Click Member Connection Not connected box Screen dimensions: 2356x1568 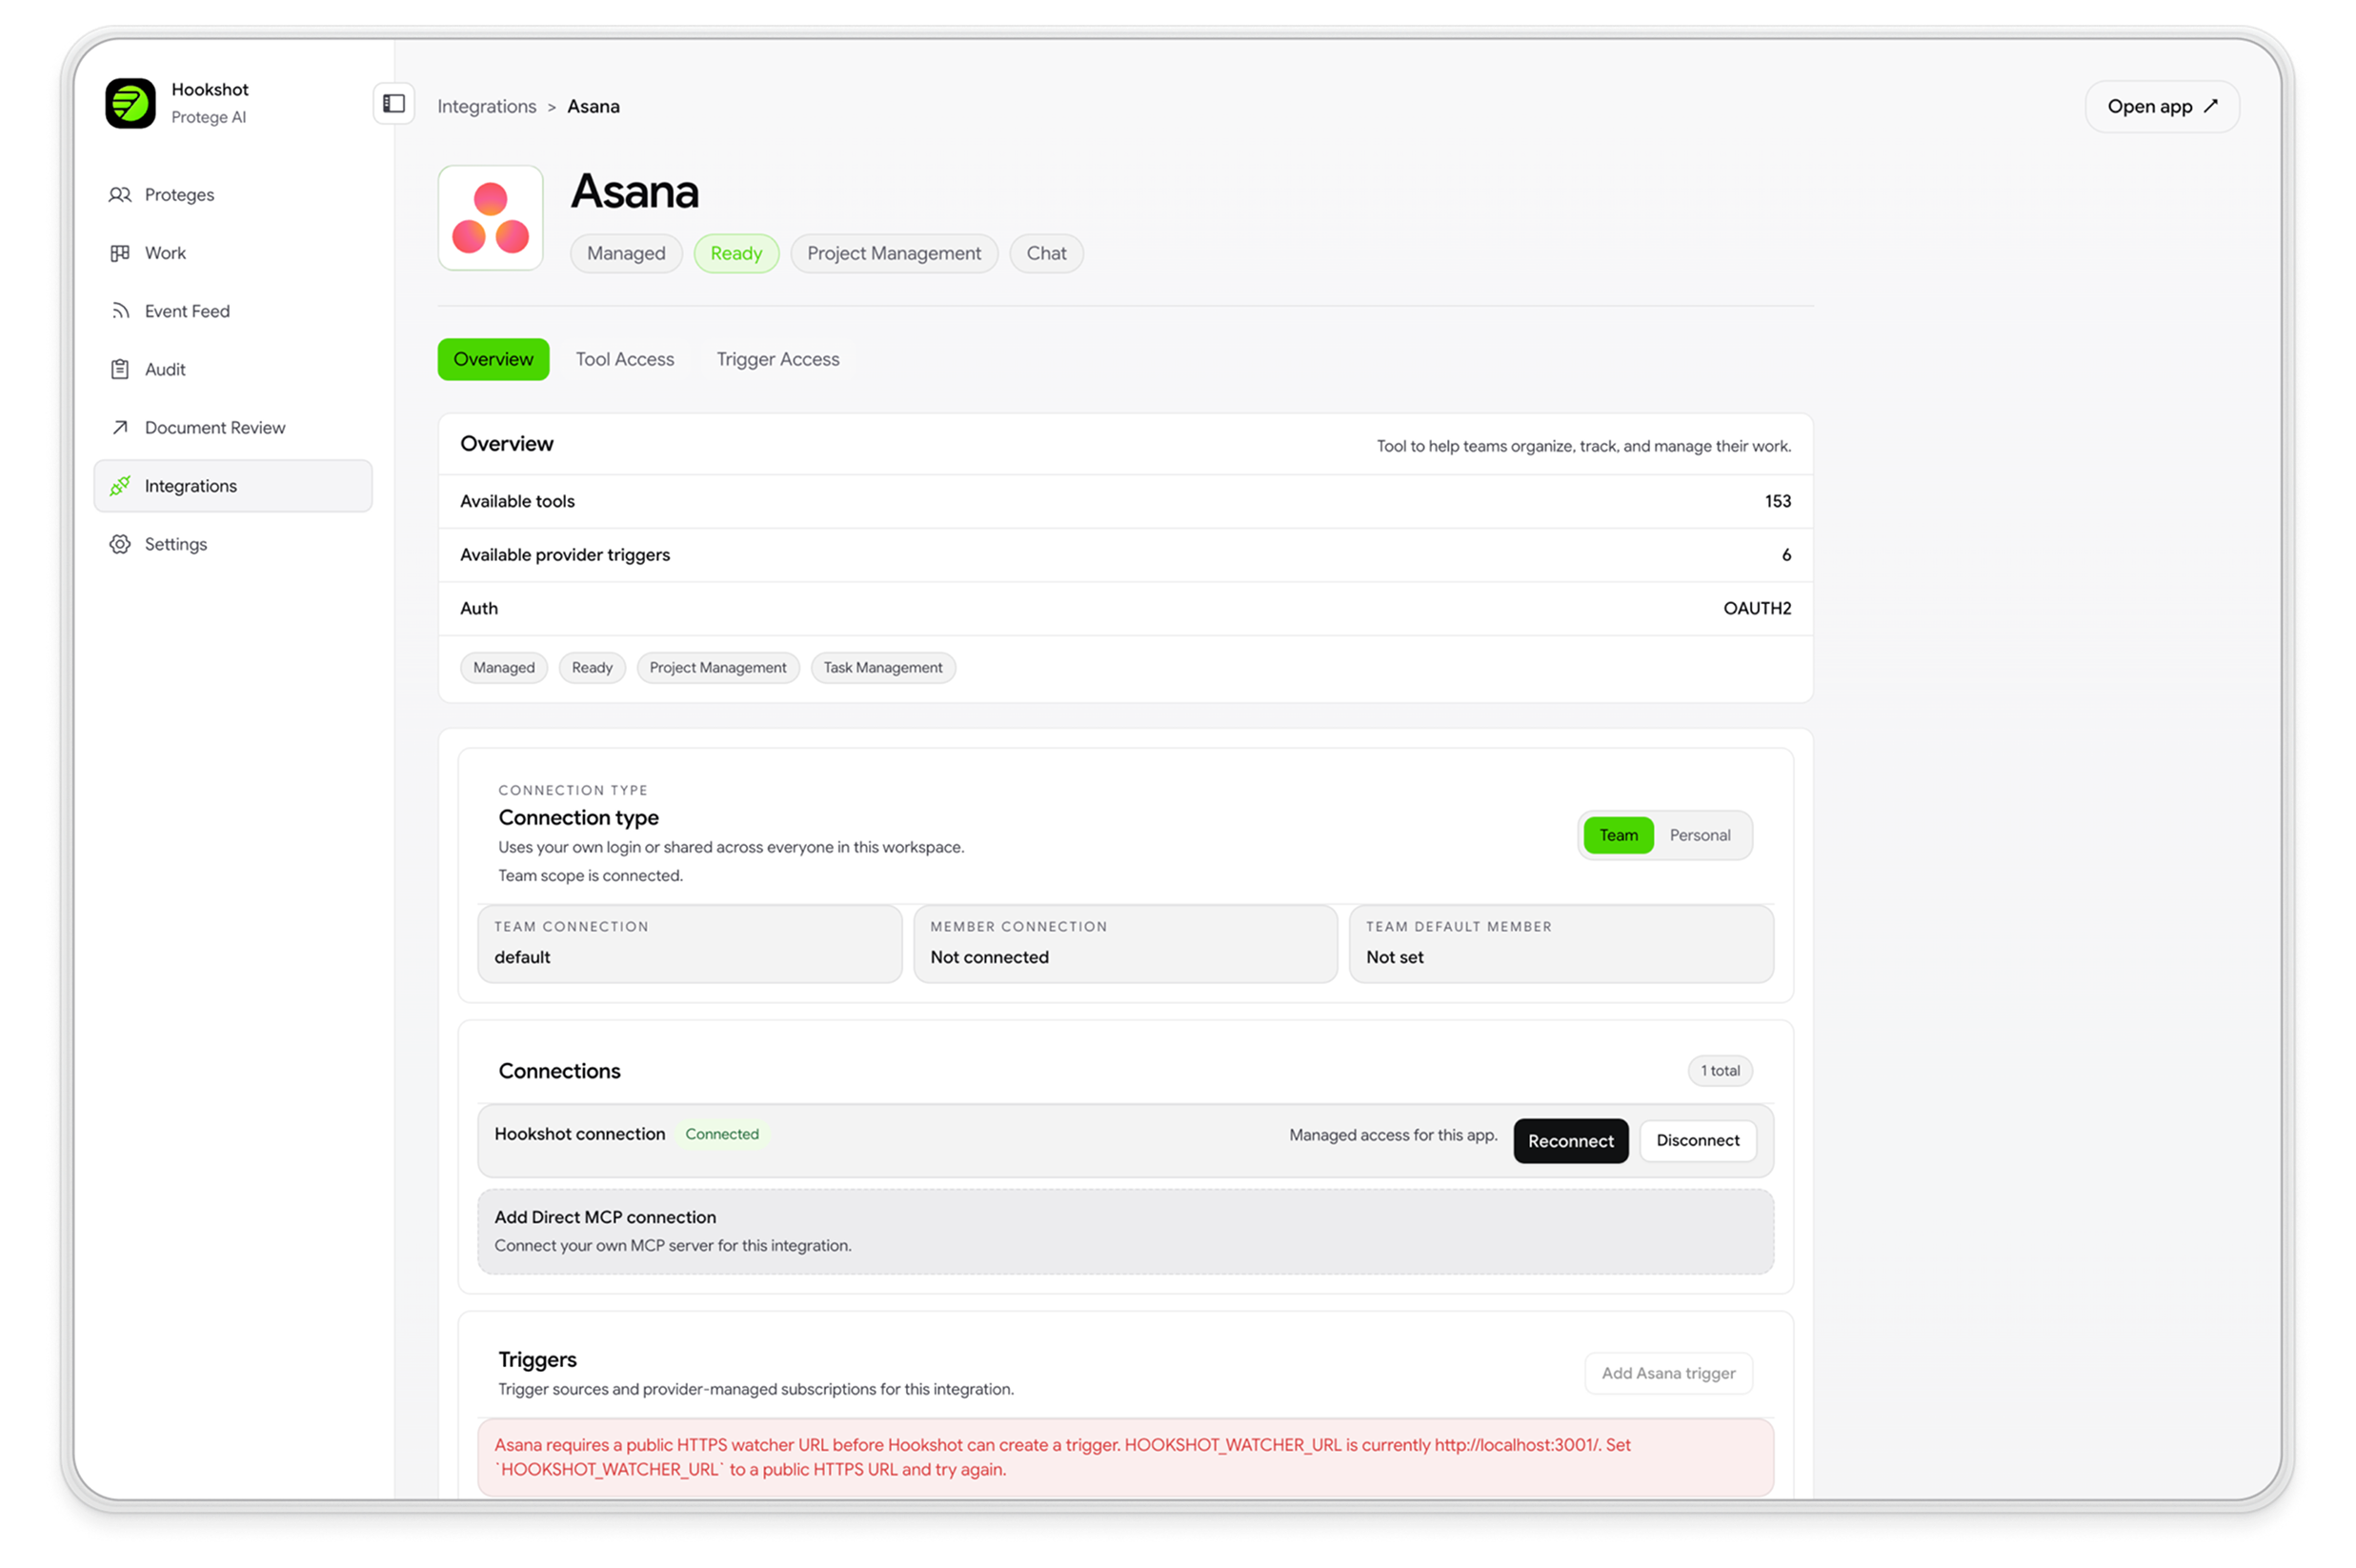click(1125, 943)
